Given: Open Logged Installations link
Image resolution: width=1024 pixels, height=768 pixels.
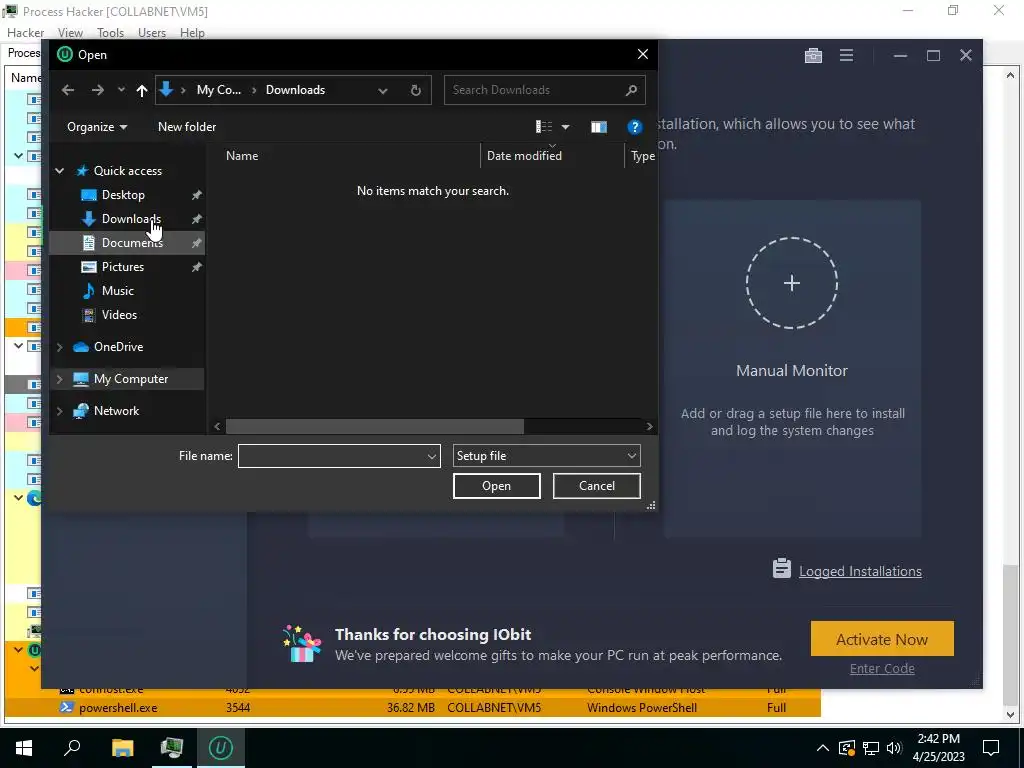Looking at the screenshot, I should [x=860, y=571].
